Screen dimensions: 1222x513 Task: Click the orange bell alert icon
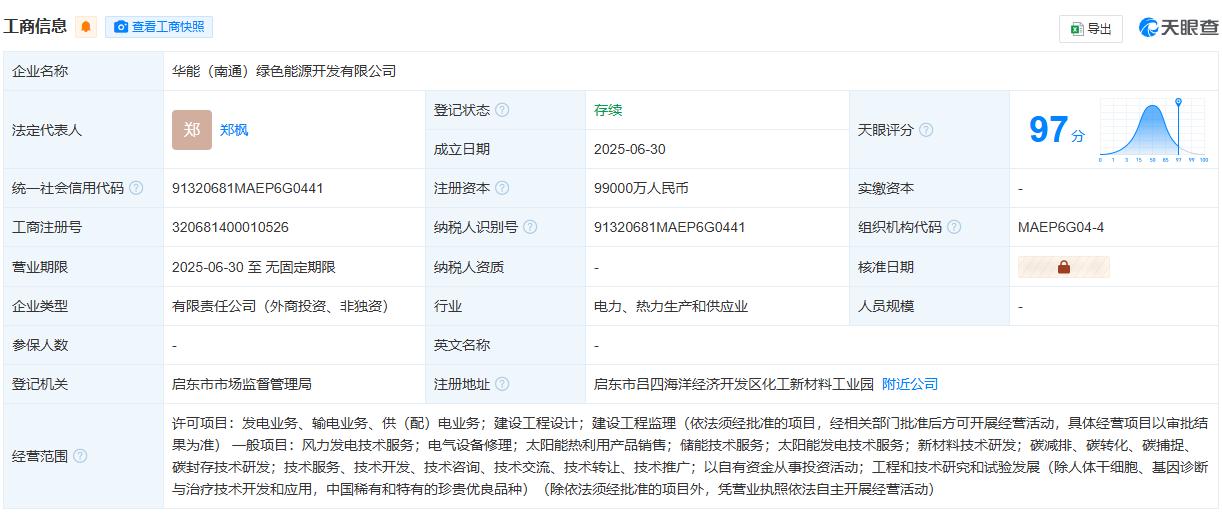tap(86, 27)
